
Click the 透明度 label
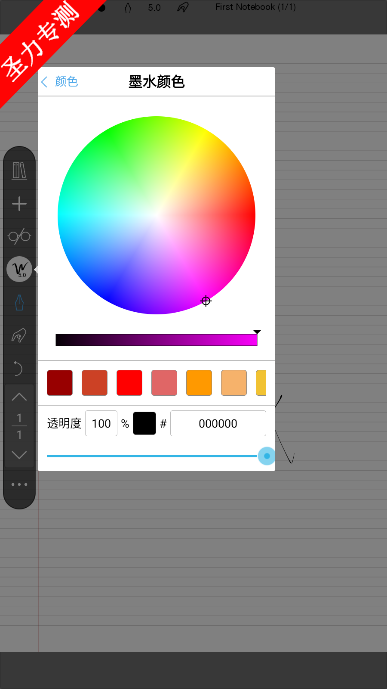tap(64, 423)
